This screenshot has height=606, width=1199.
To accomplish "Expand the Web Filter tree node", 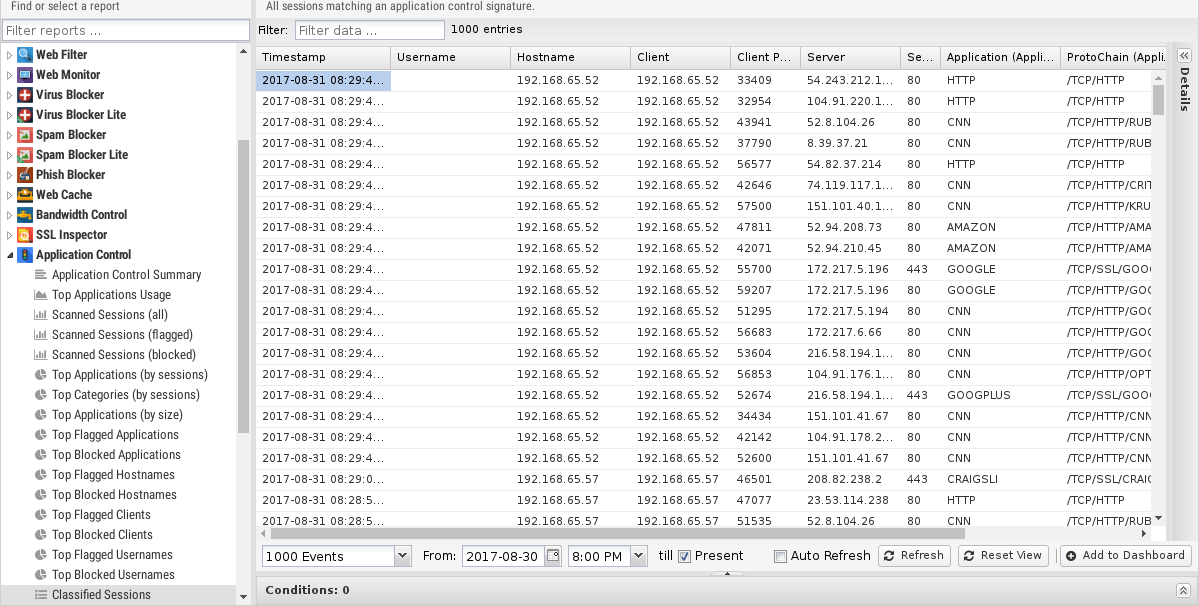I will (9, 55).
